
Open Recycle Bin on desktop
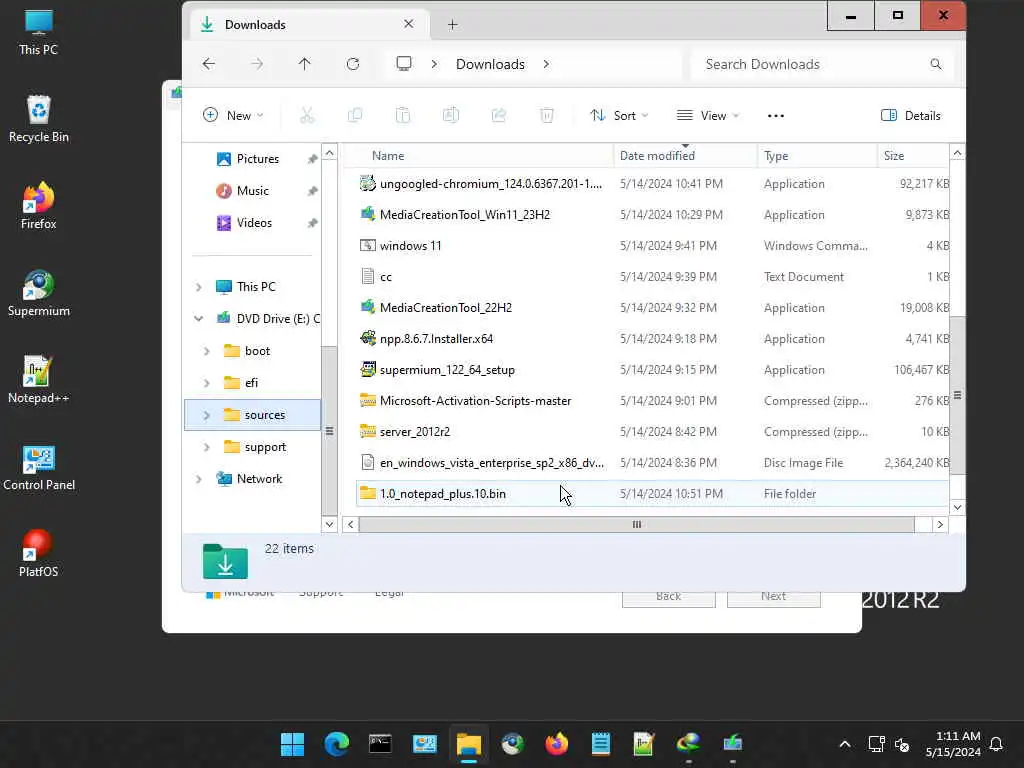point(39,120)
